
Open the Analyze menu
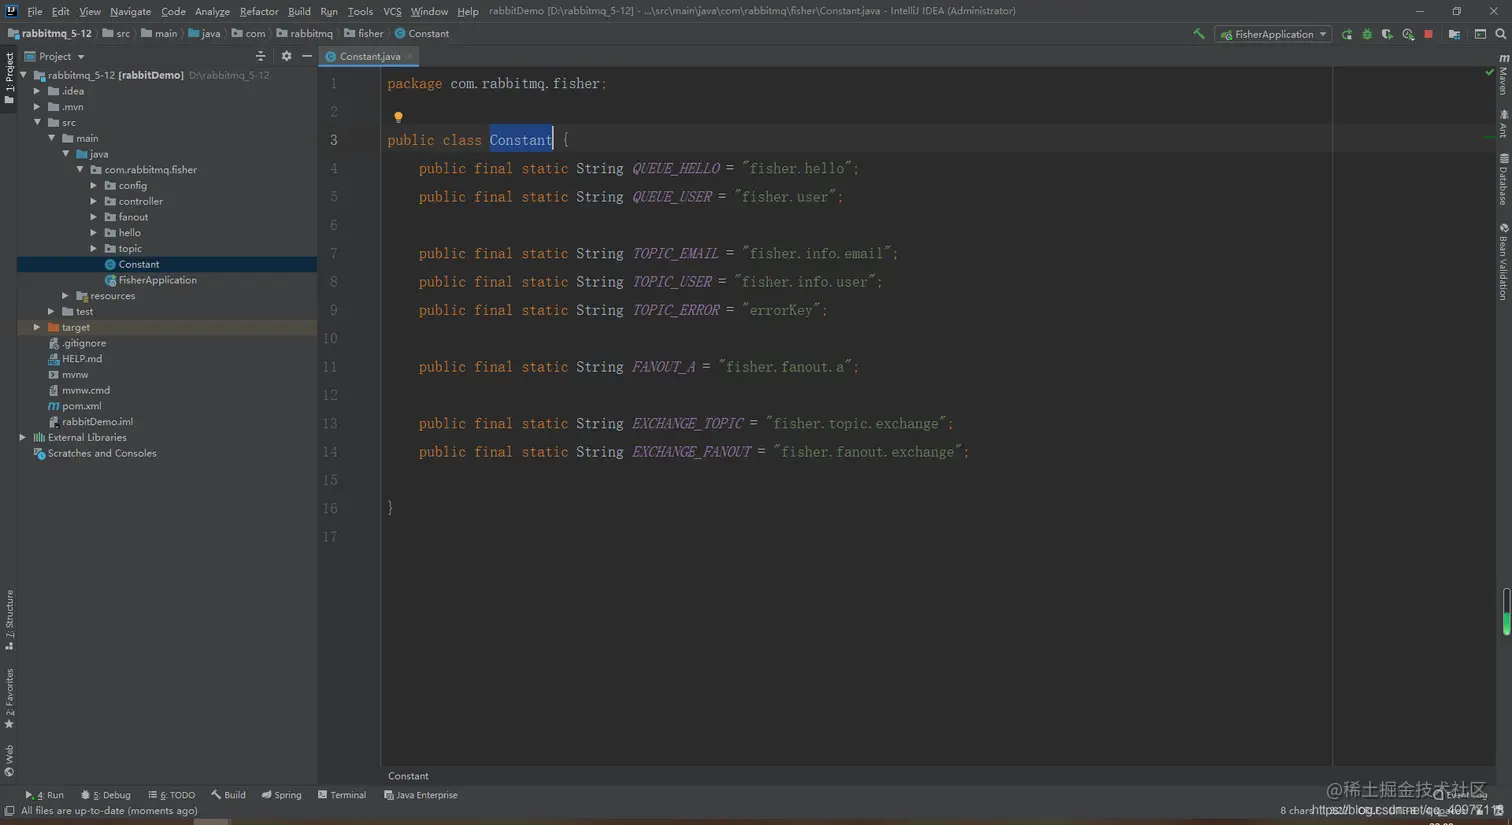(212, 11)
